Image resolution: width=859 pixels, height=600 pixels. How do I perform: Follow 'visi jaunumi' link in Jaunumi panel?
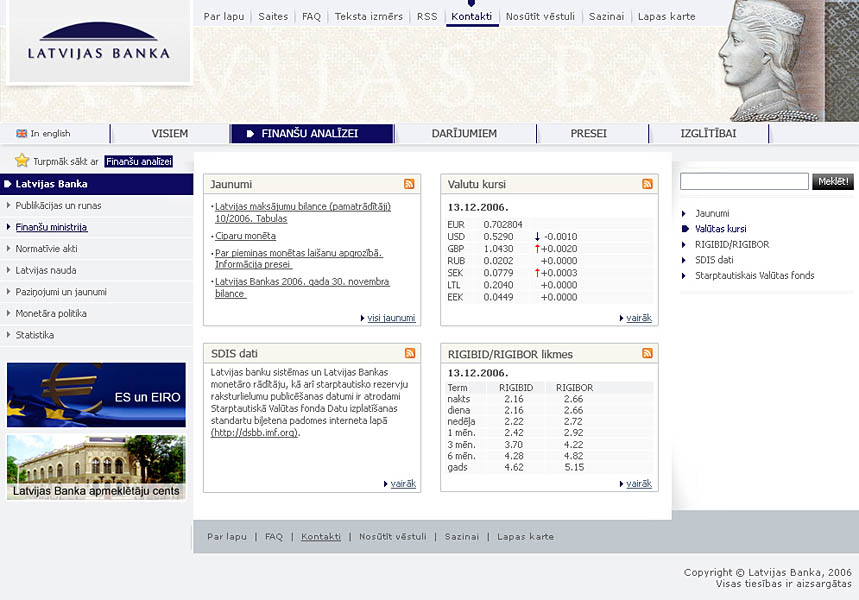click(391, 318)
